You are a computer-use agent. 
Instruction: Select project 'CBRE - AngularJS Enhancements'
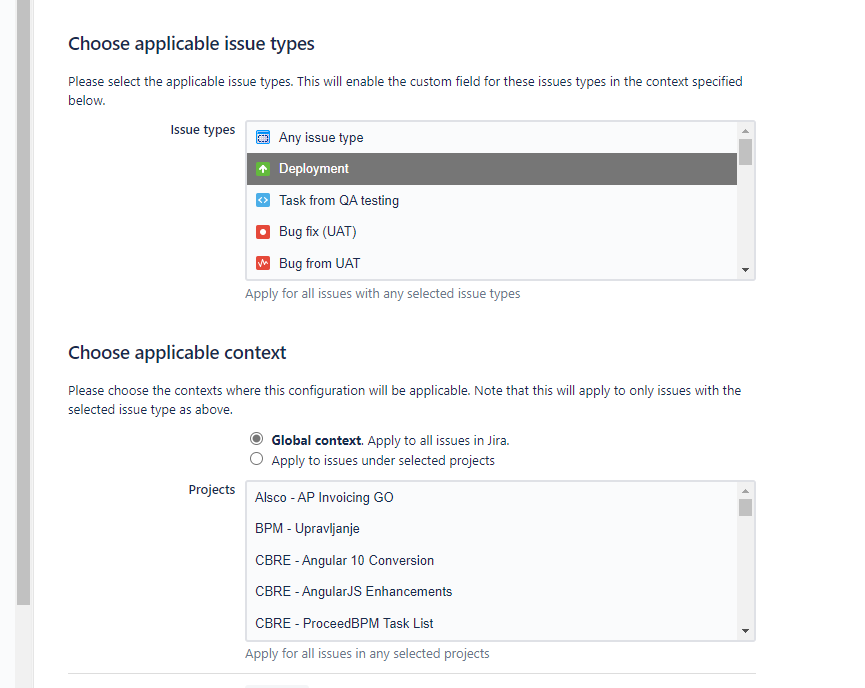[492, 591]
